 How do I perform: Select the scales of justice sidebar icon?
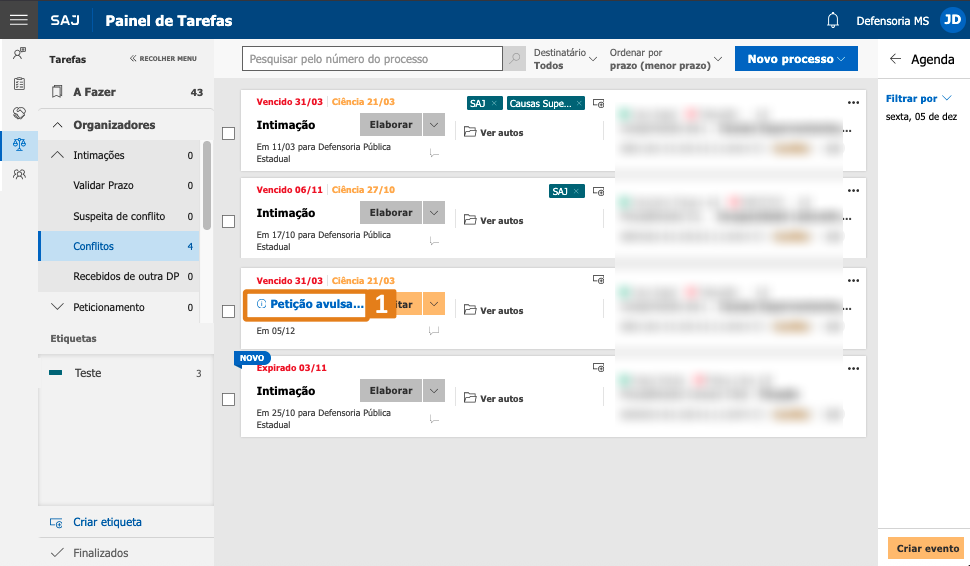click(x=19, y=144)
